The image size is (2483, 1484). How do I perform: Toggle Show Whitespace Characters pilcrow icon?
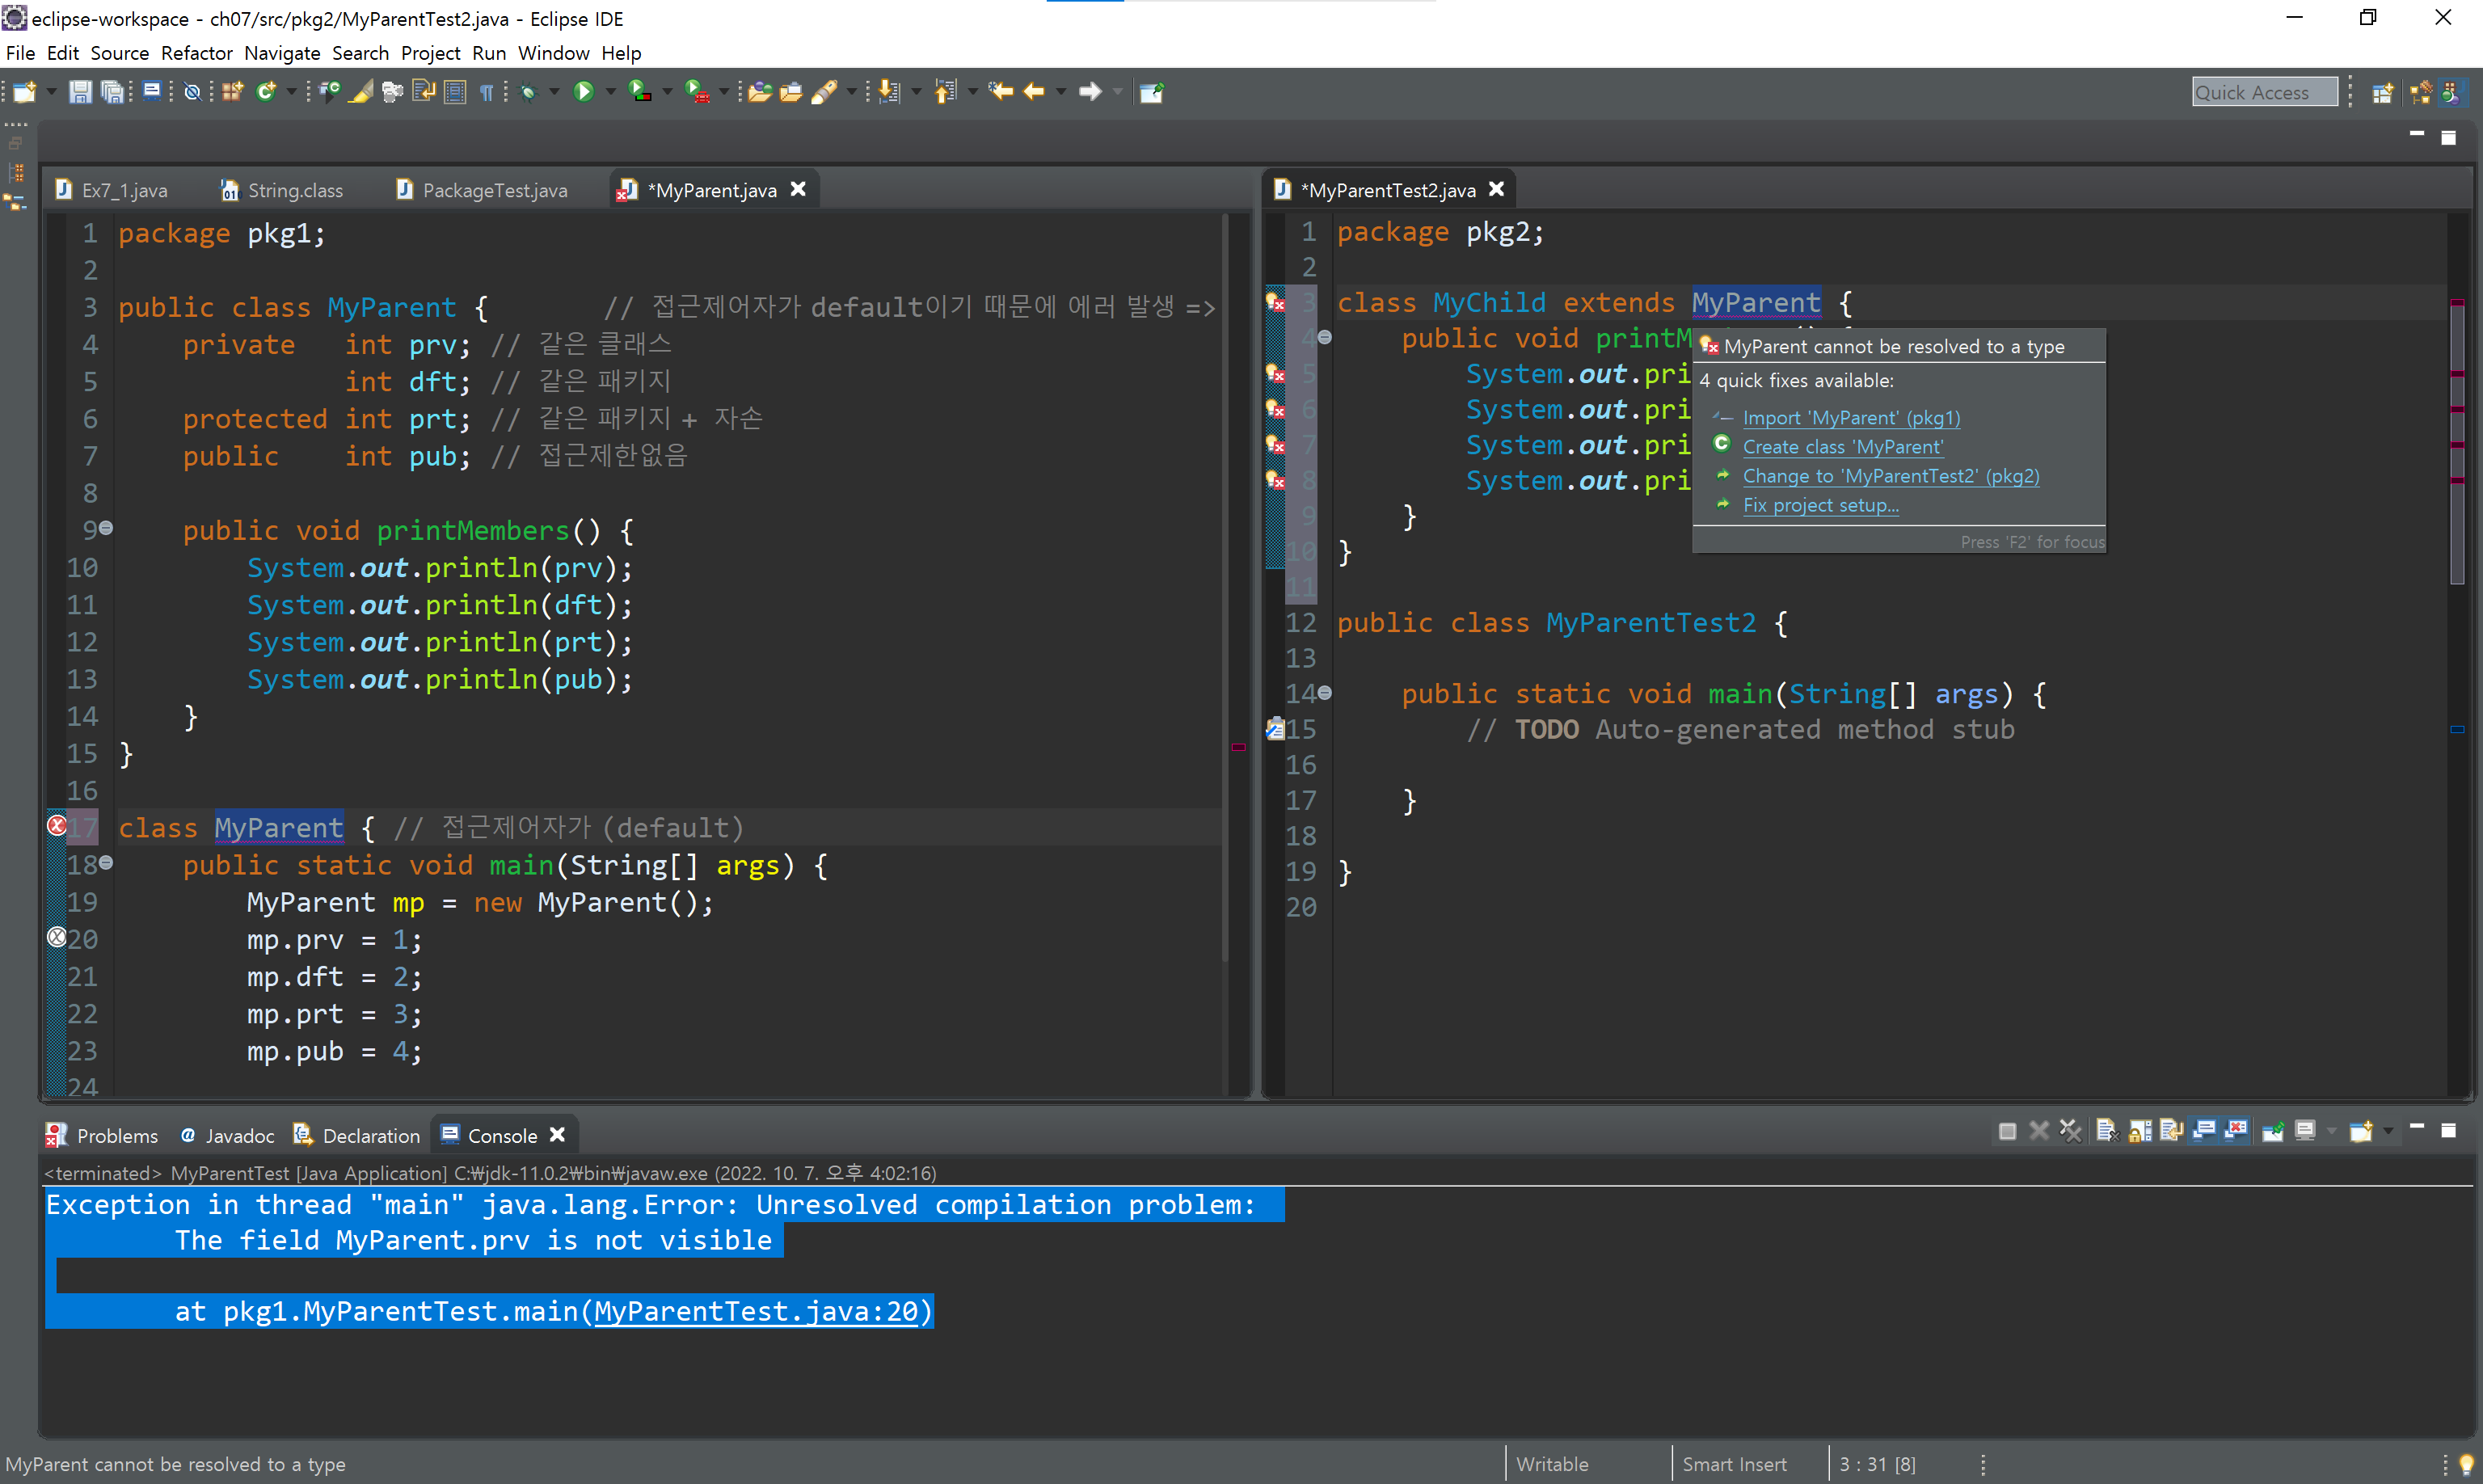(x=487, y=92)
